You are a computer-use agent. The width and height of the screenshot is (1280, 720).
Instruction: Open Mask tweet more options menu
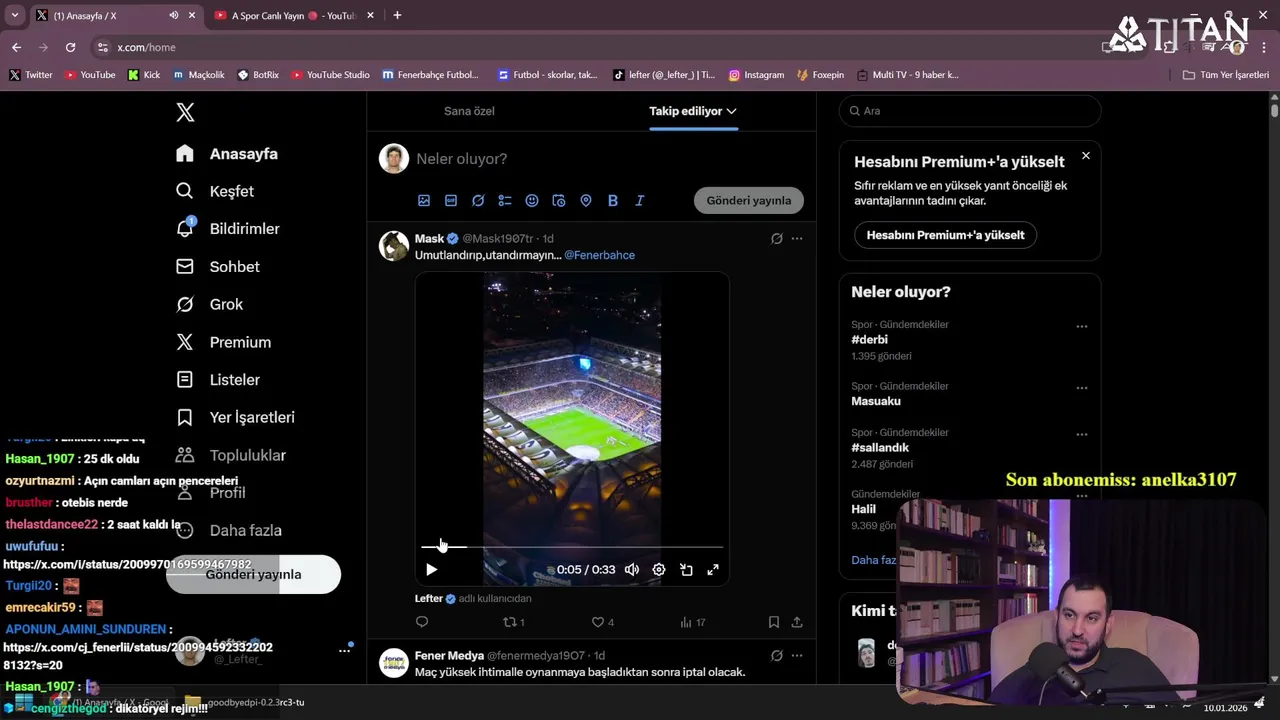click(797, 239)
